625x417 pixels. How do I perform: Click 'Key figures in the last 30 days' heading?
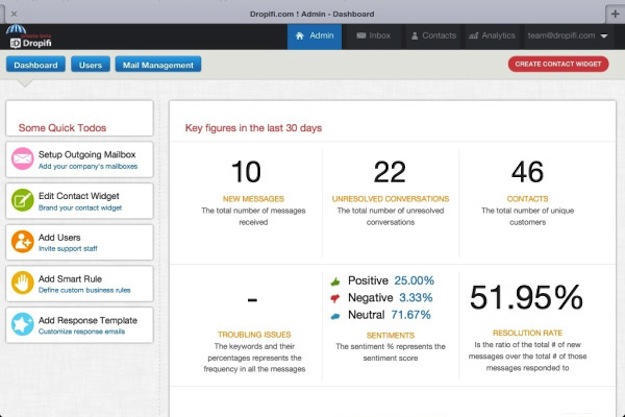pos(254,128)
